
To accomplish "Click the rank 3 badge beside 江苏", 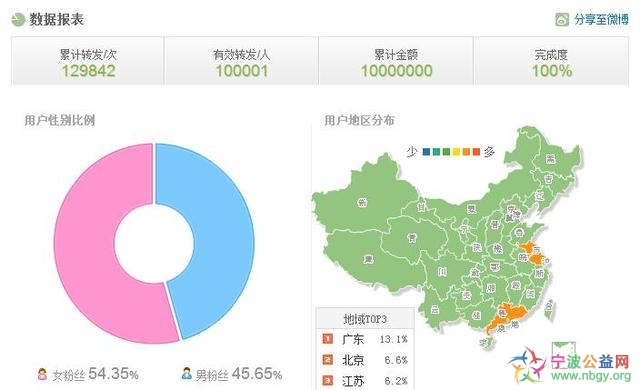I will point(328,380).
